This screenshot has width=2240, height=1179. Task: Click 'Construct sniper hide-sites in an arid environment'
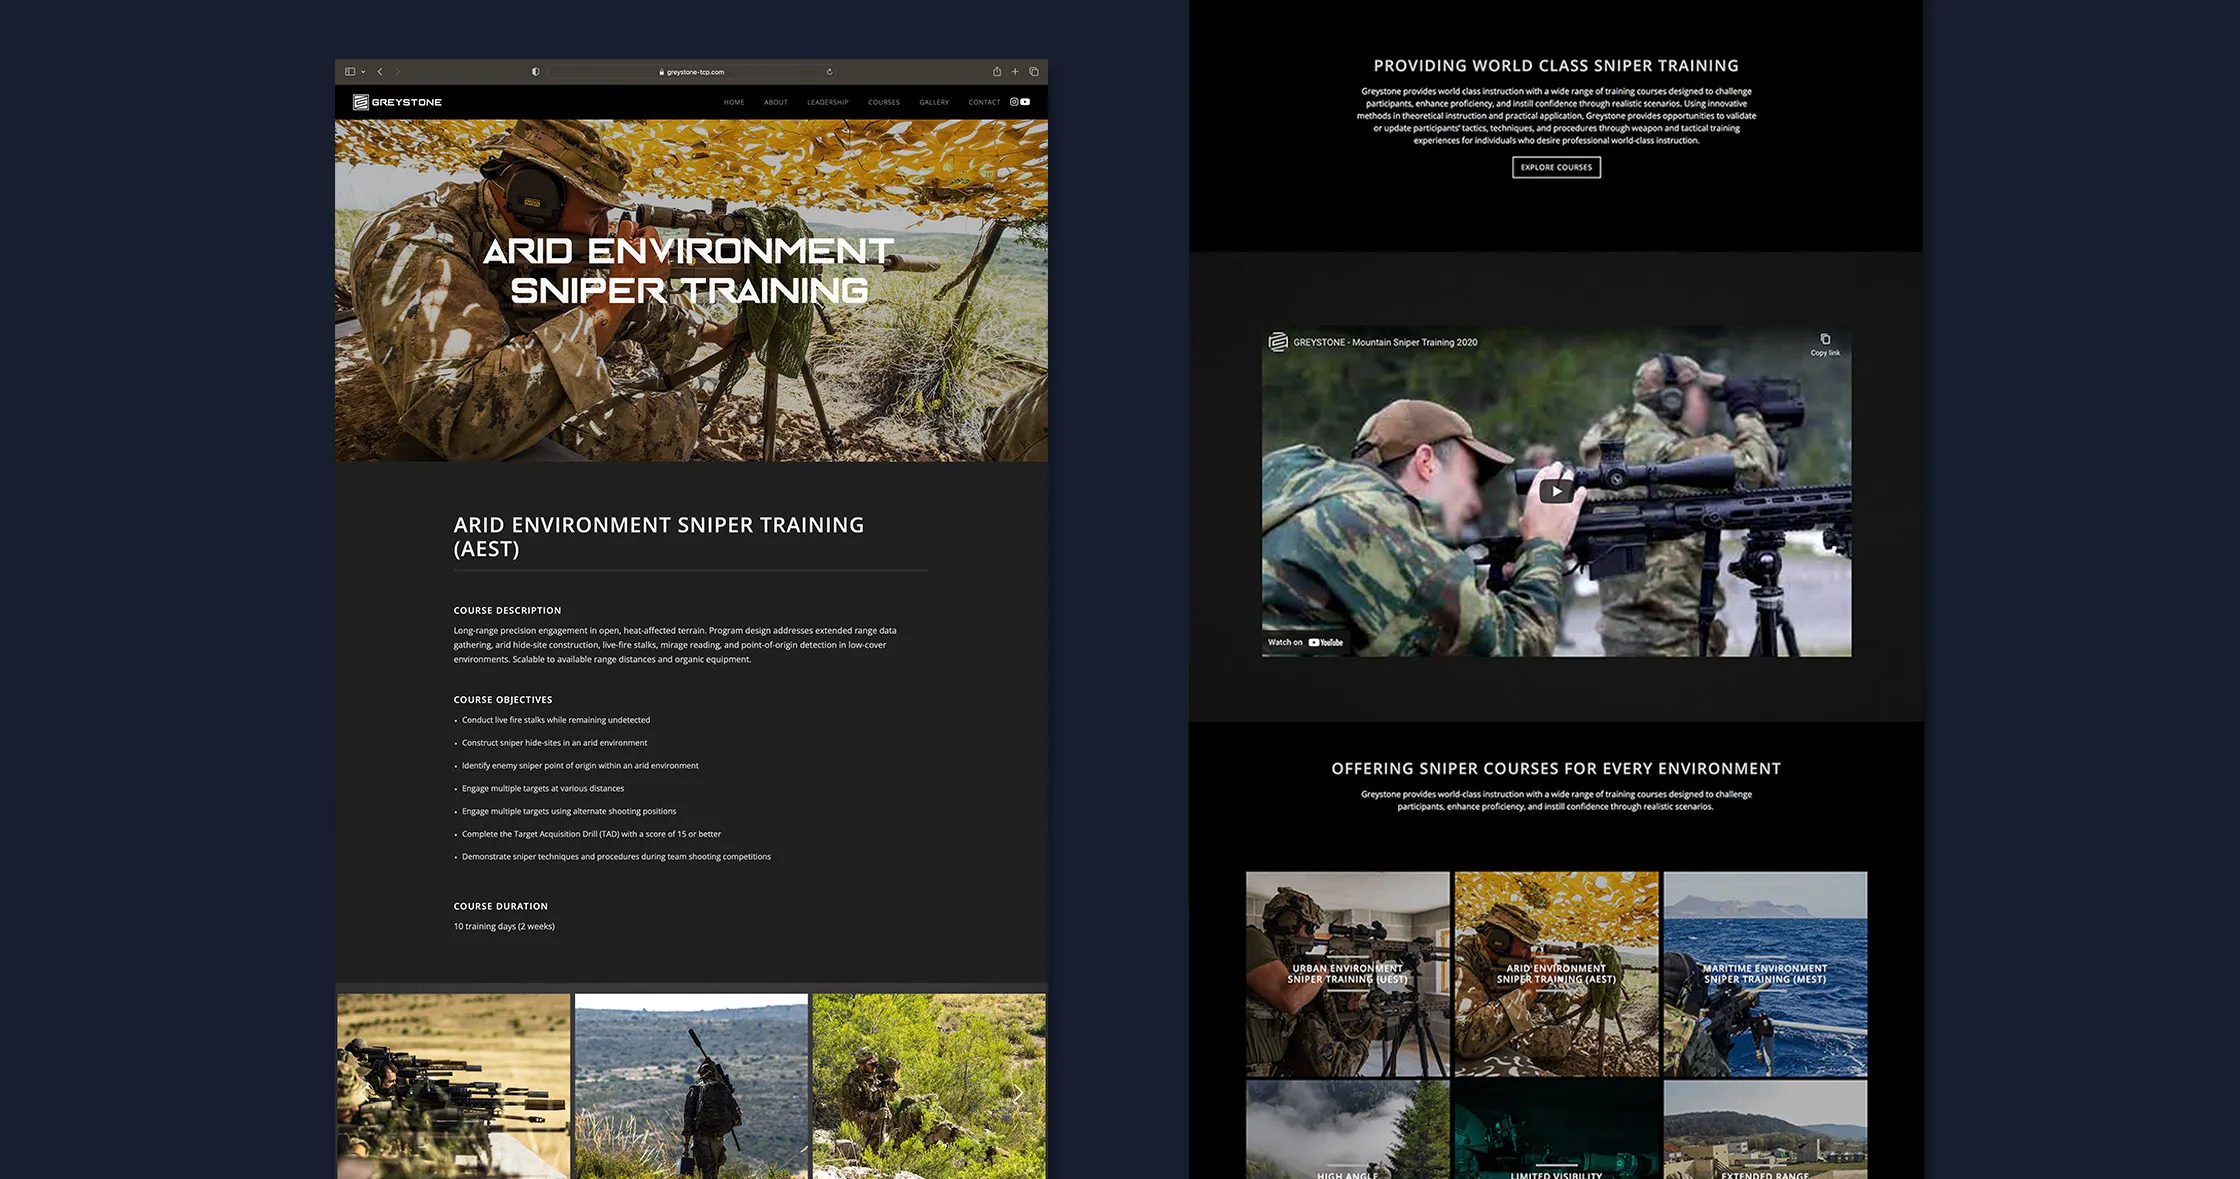click(554, 743)
